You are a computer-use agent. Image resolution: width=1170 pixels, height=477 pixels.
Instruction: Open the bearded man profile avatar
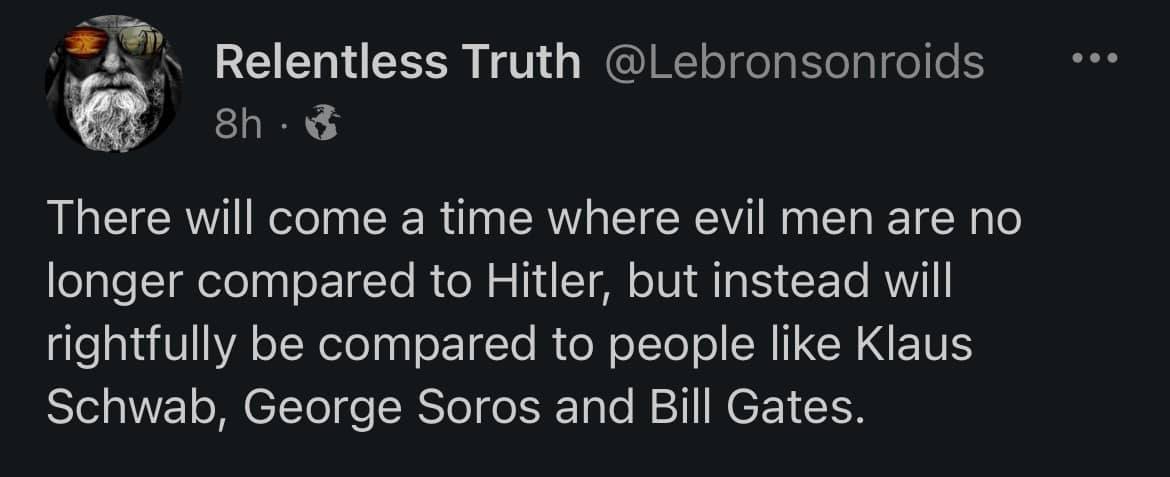[x=110, y=85]
